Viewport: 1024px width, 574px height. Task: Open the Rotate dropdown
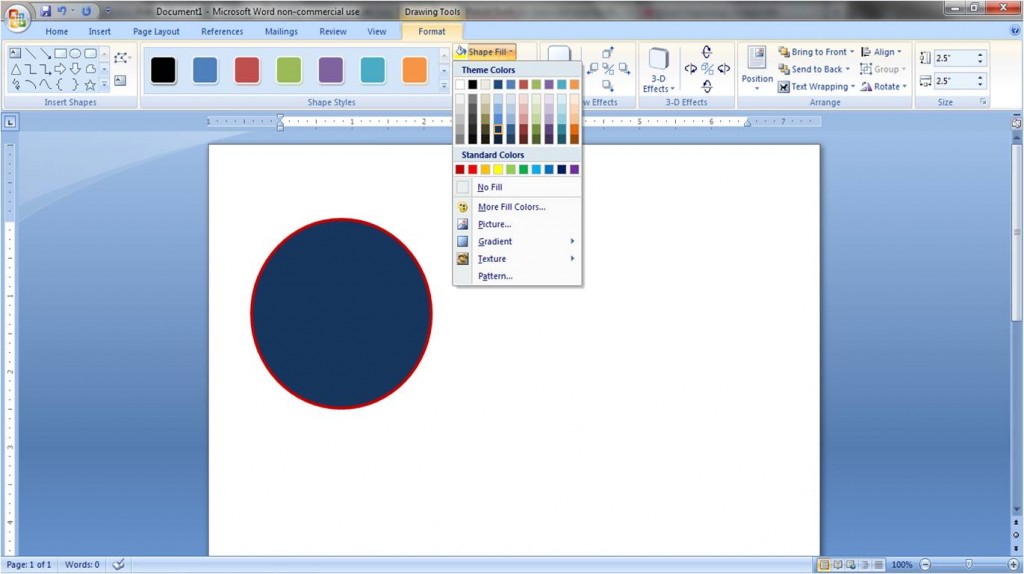point(884,86)
